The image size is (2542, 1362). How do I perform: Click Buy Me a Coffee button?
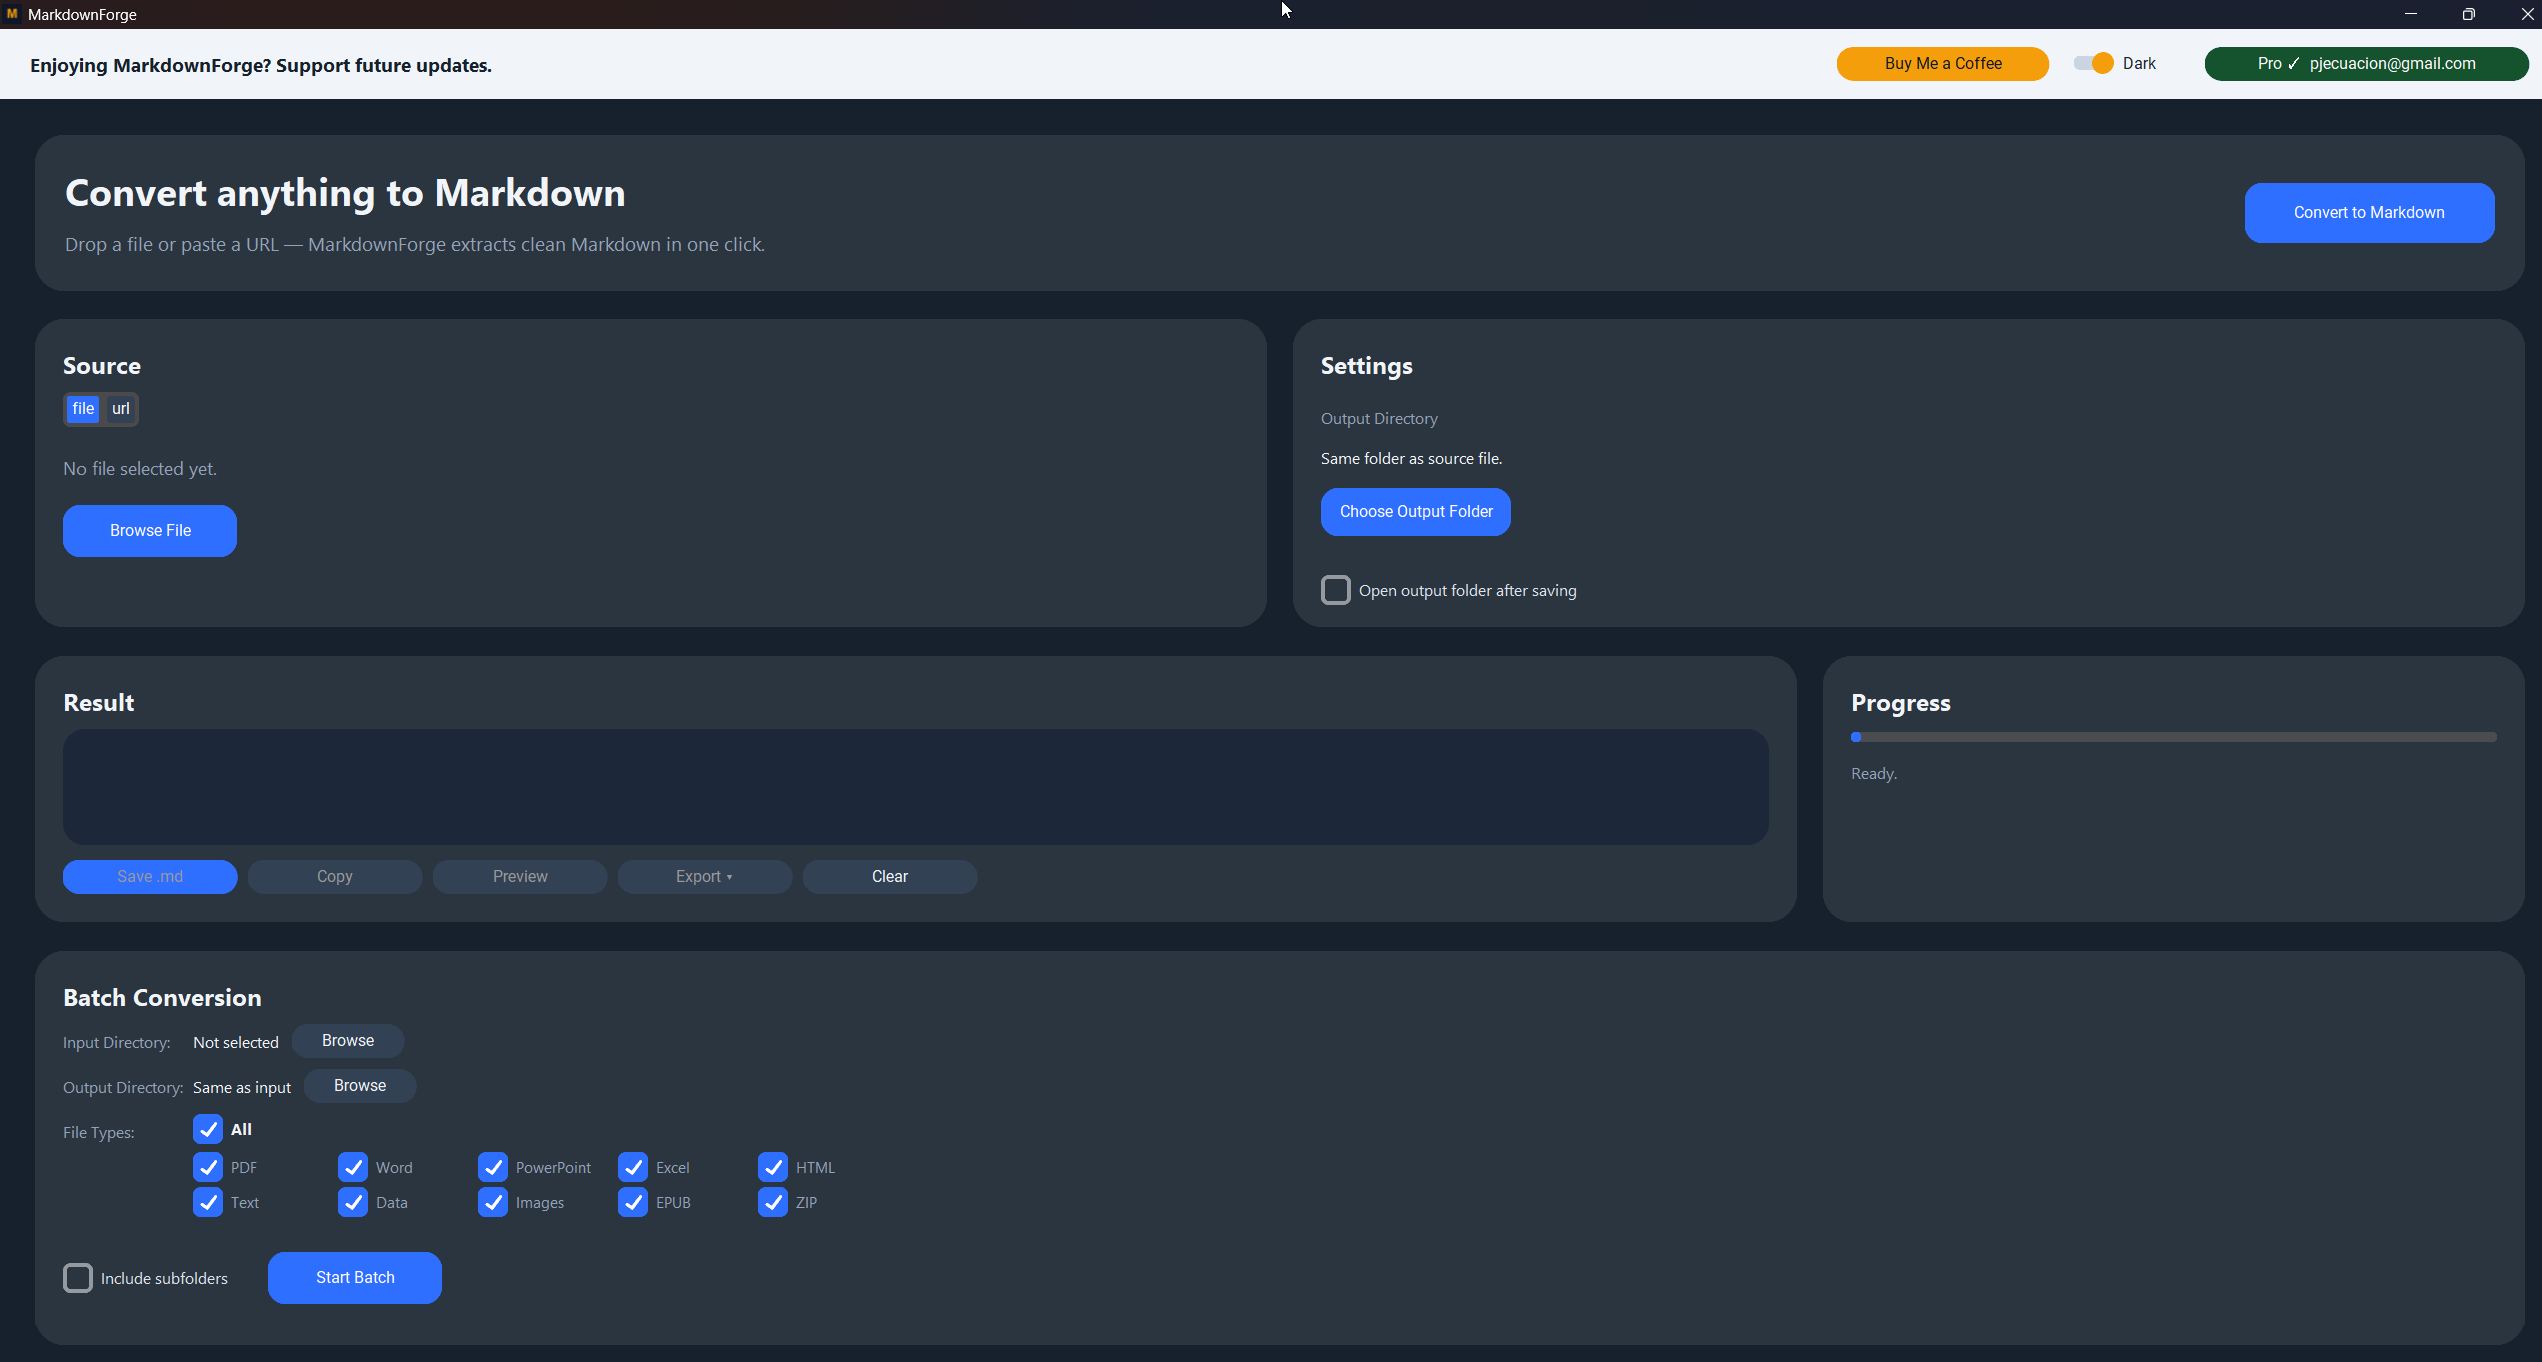pyautogui.click(x=1942, y=64)
